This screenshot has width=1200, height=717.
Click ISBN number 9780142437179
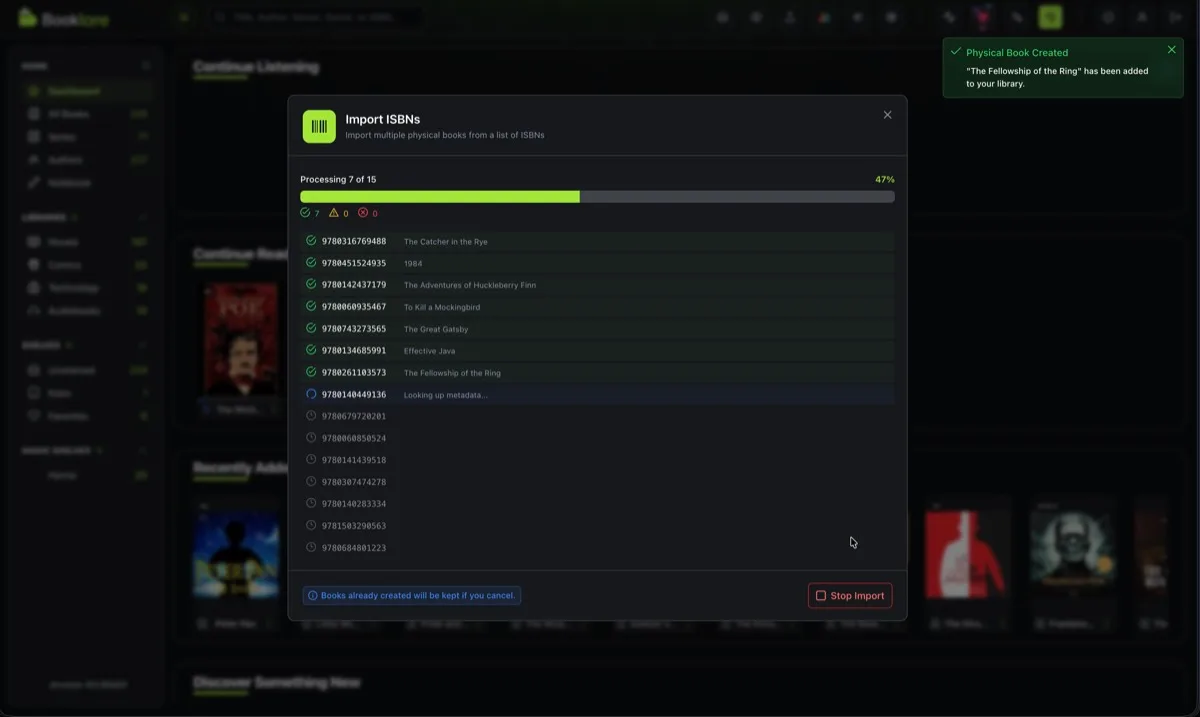click(x=354, y=285)
